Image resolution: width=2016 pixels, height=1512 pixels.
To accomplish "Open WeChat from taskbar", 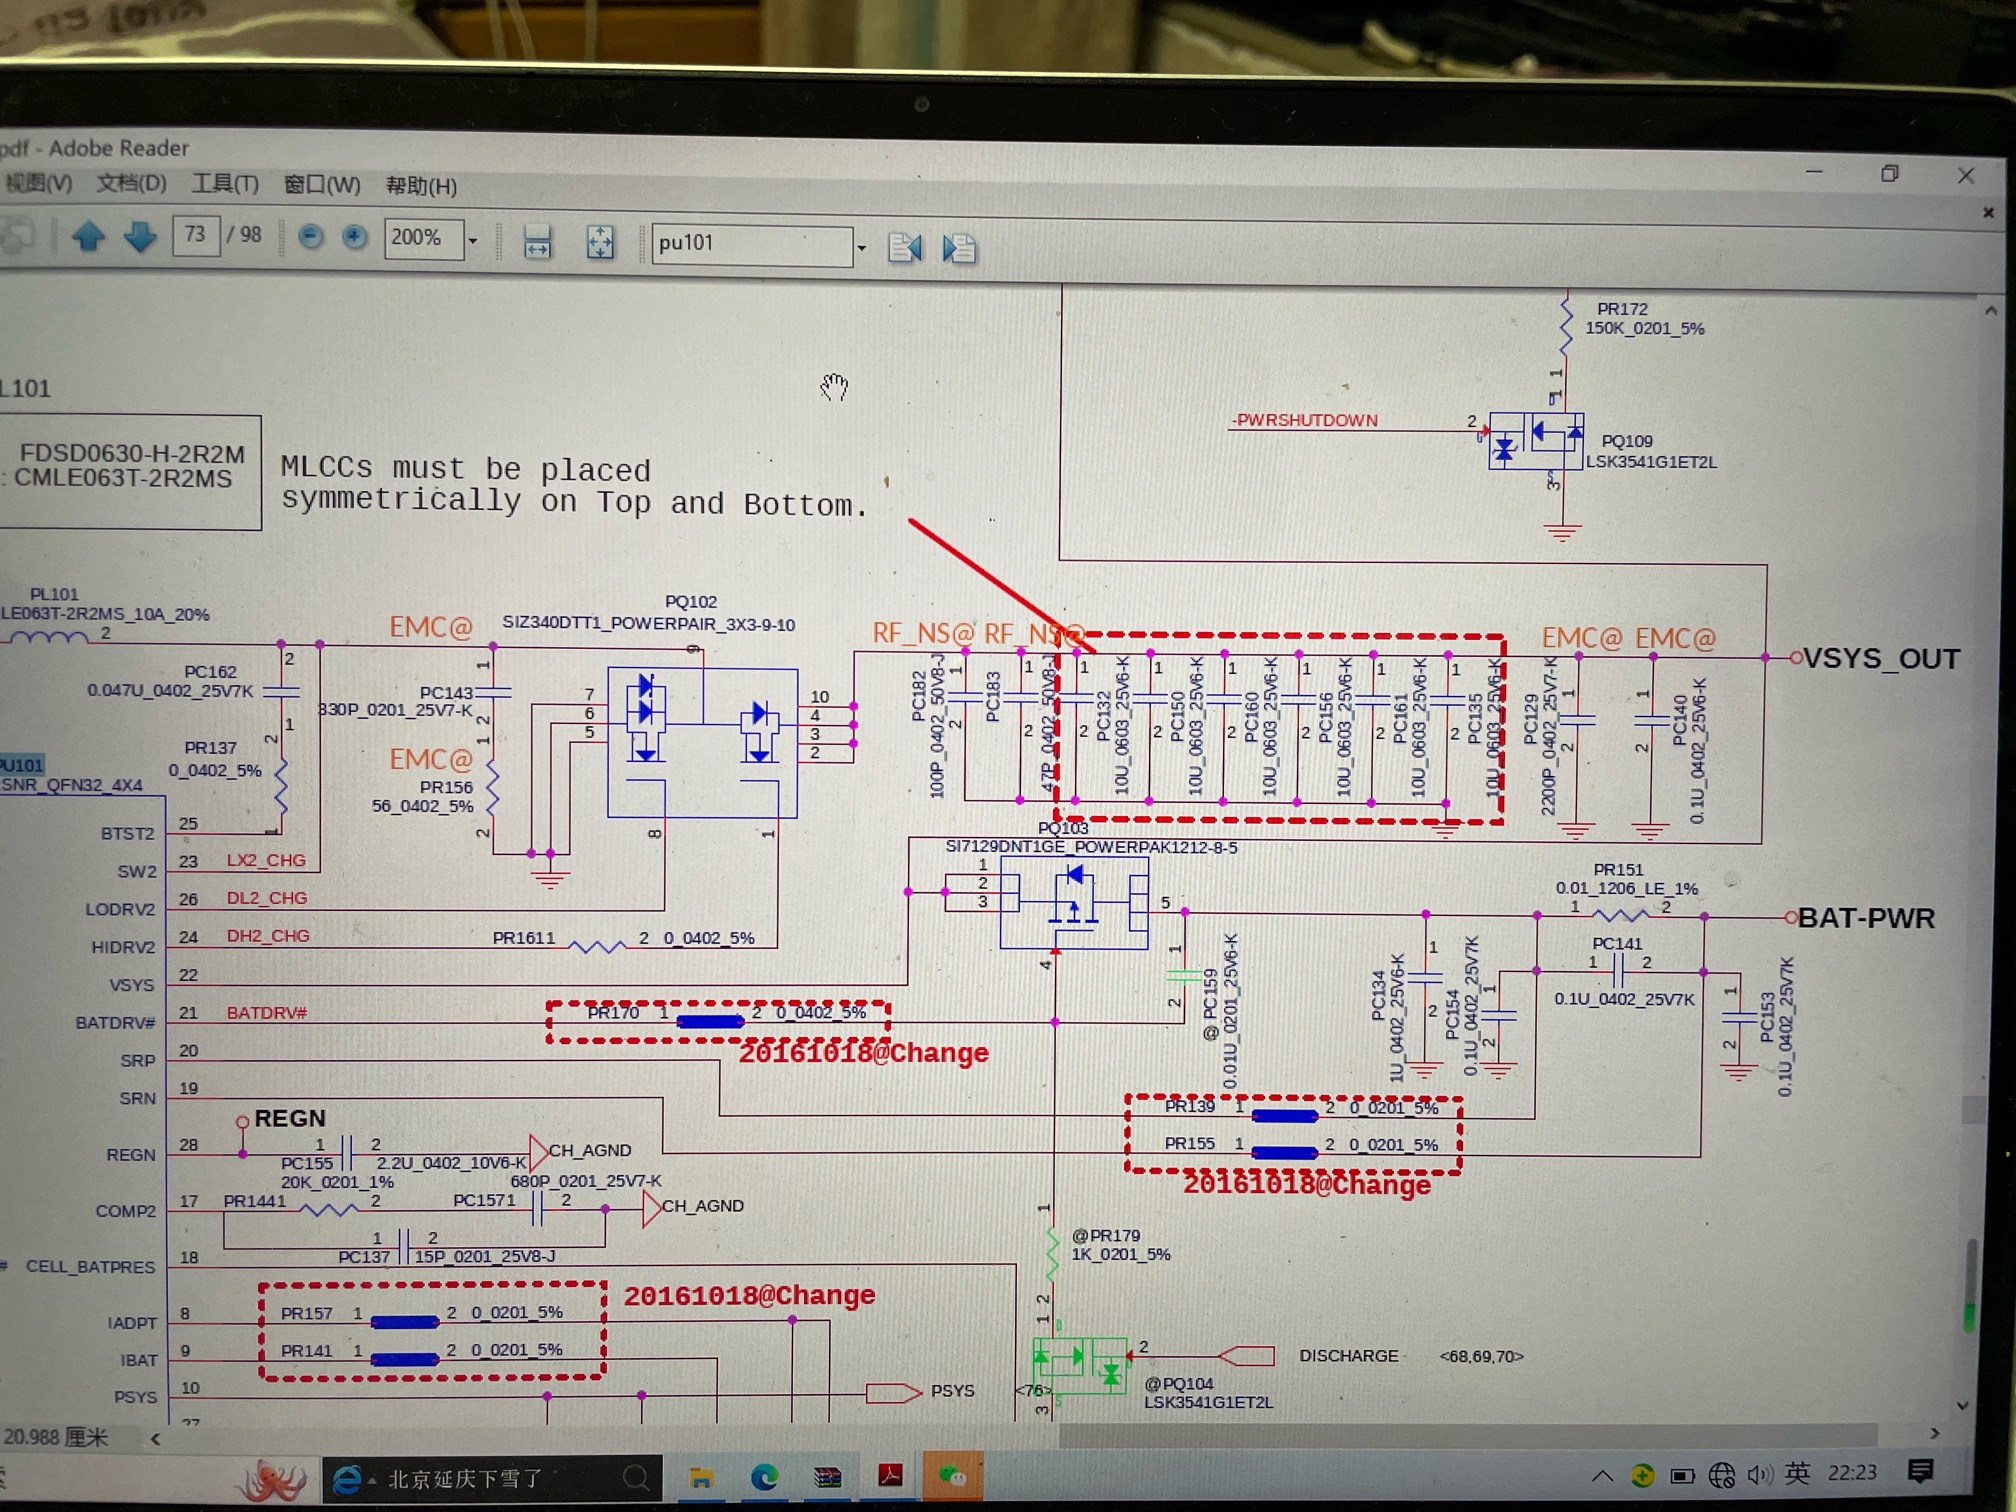I will (952, 1476).
